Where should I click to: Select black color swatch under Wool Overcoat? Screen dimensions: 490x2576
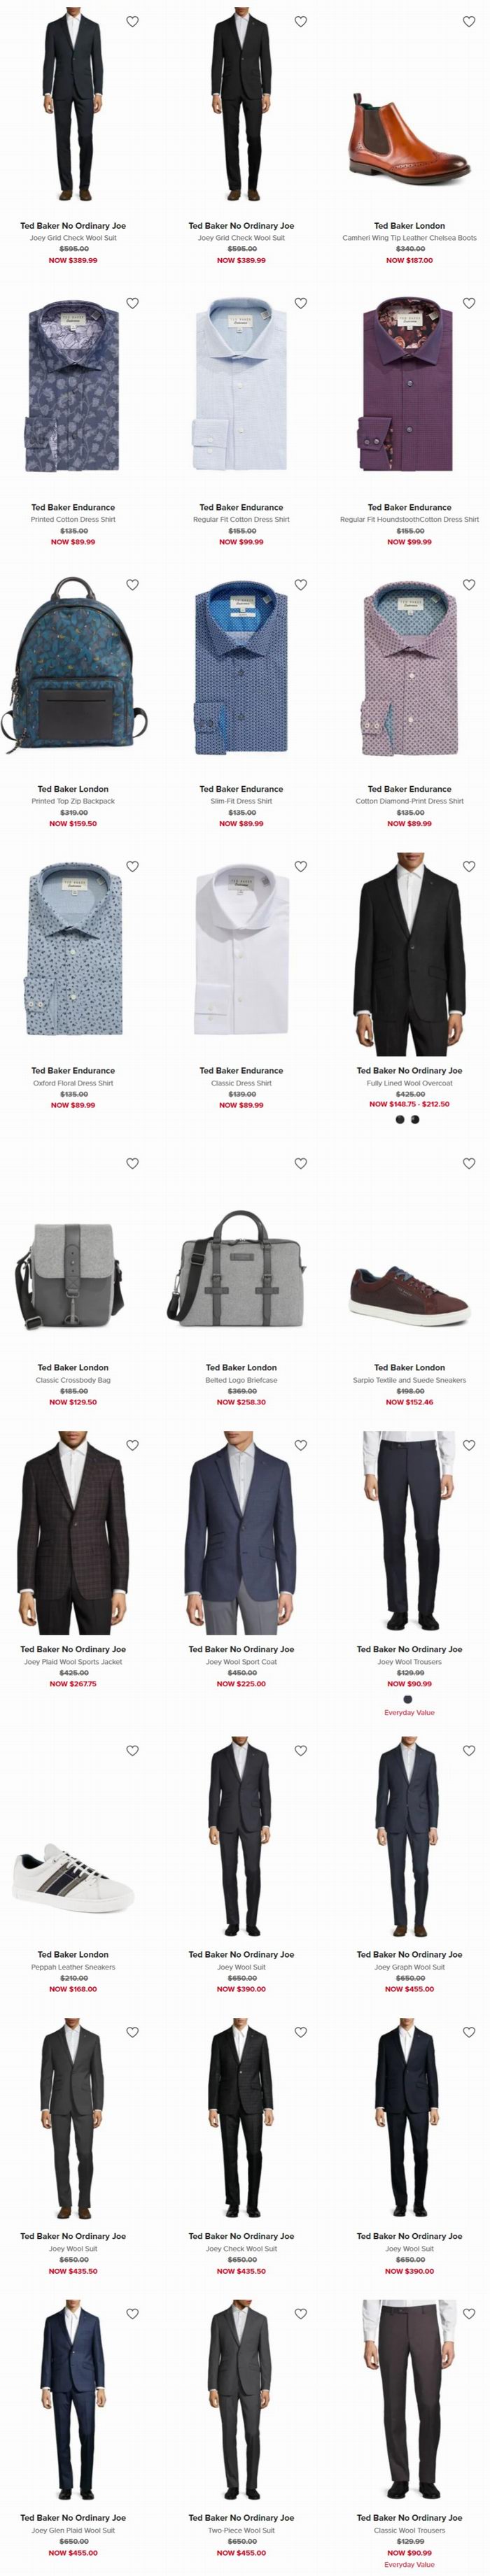point(400,1119)
